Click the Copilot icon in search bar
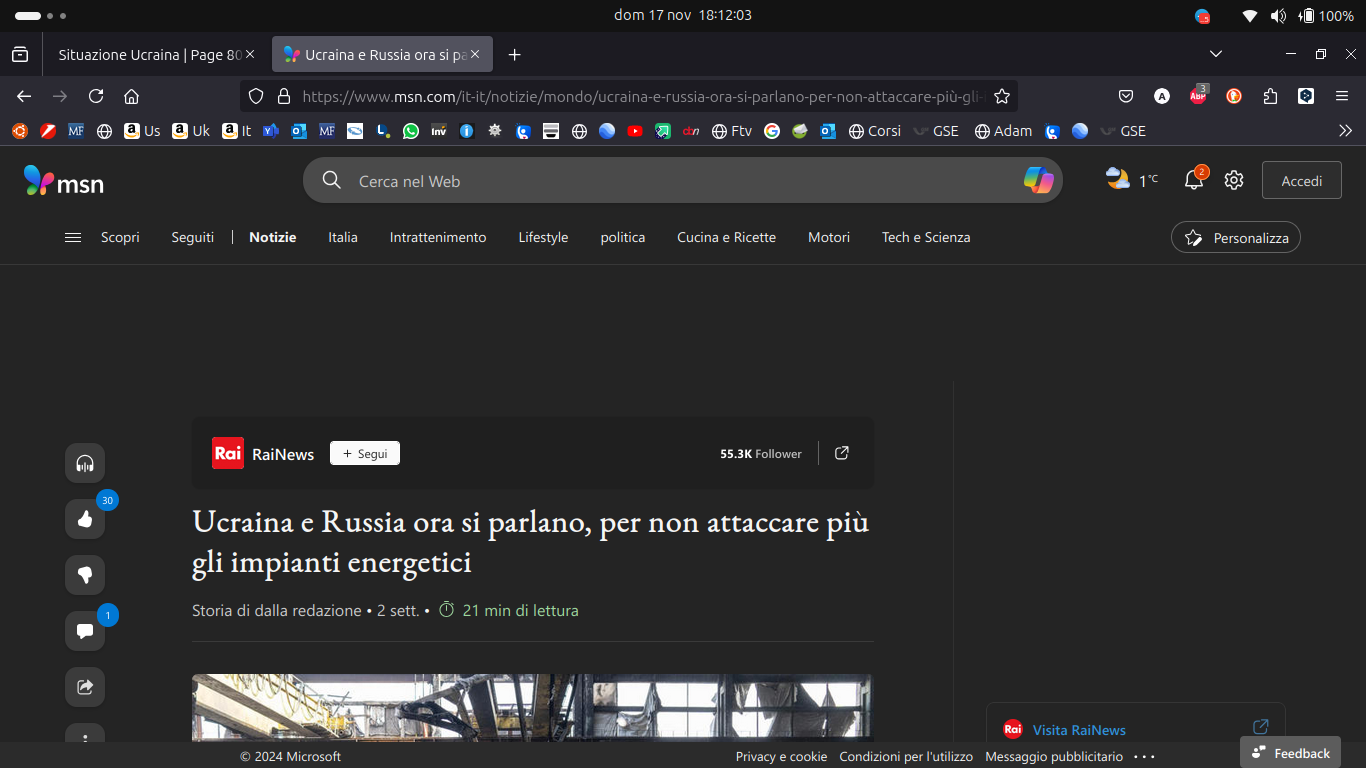The image size is (1366, 768). [x=1038, y=180]
